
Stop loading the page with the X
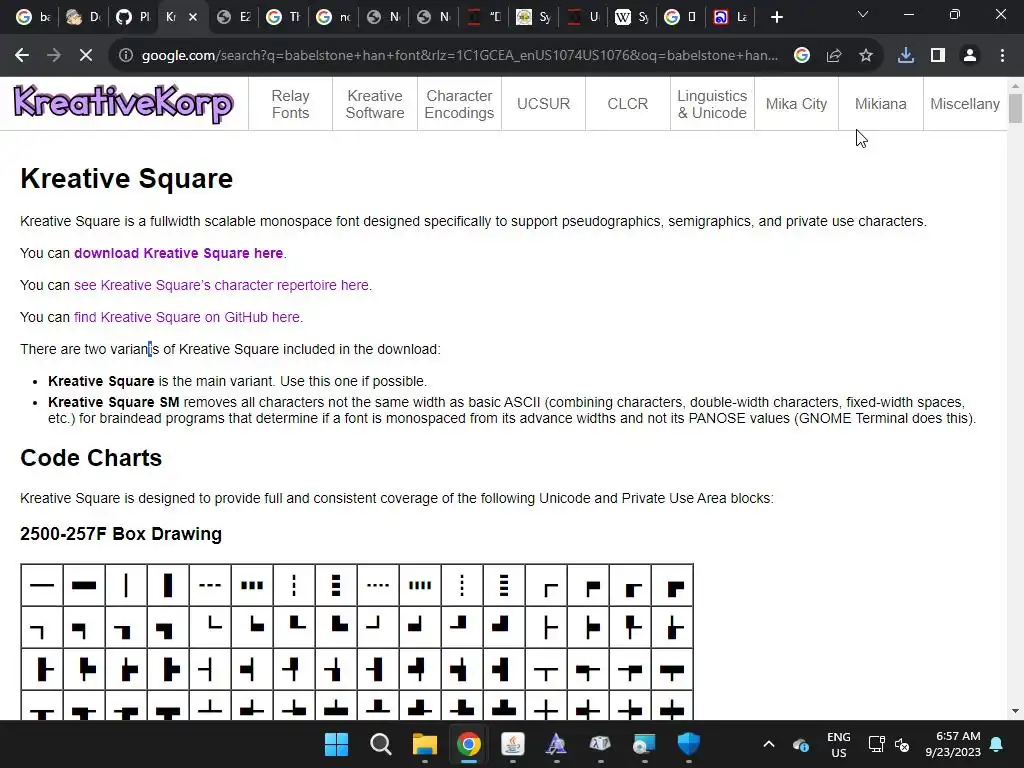pos(86,56)
